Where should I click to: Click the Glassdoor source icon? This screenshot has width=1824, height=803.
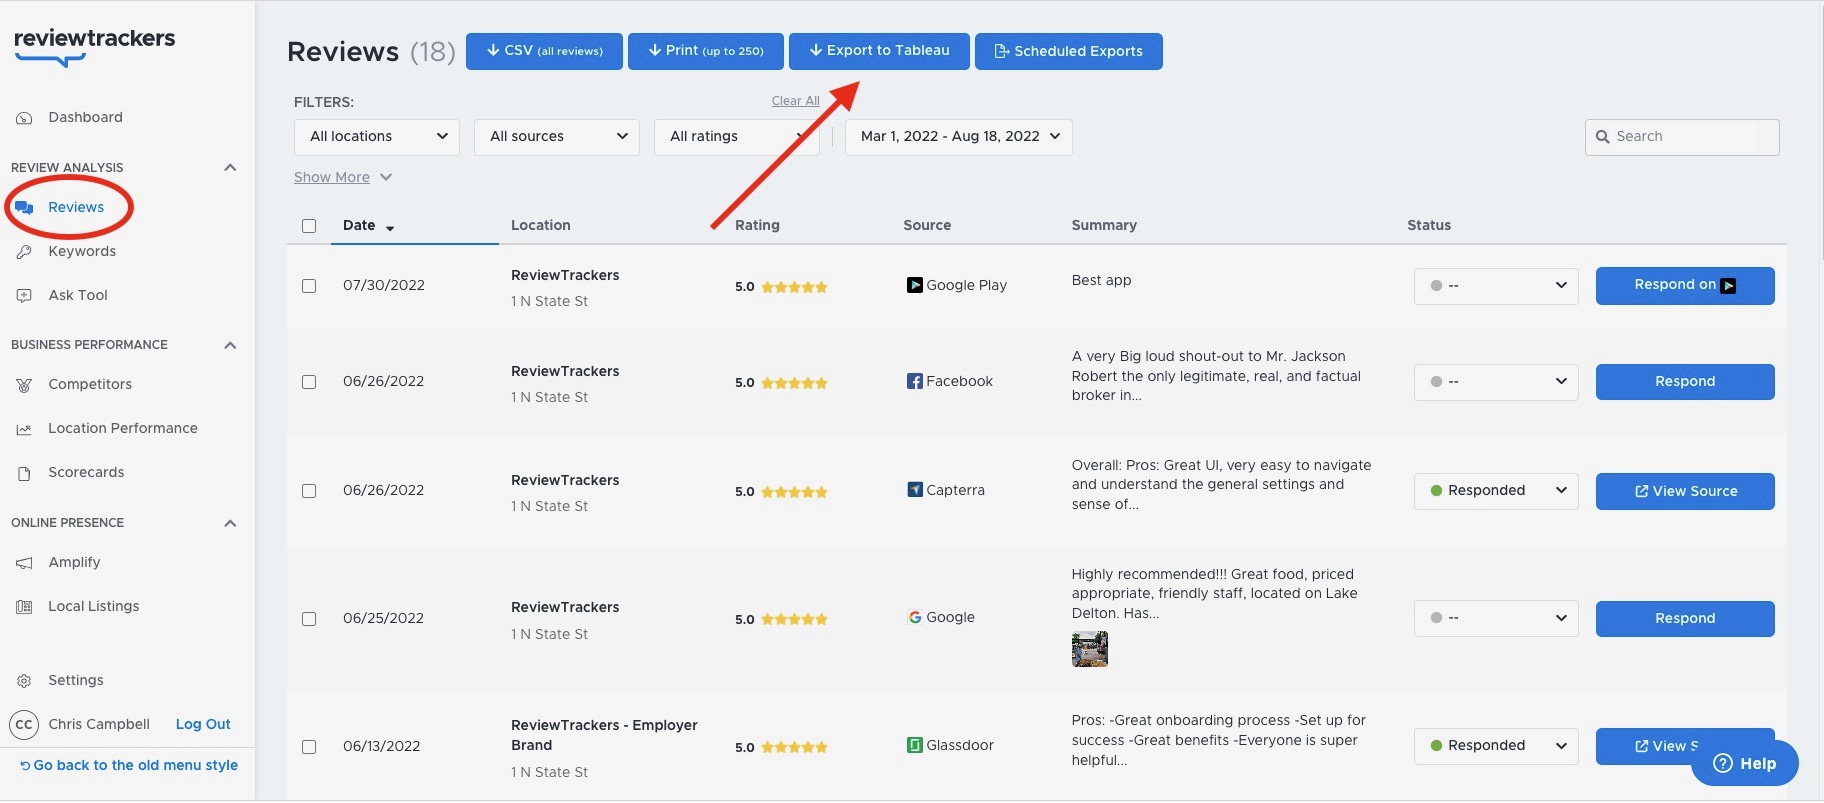tap(914, 745)
